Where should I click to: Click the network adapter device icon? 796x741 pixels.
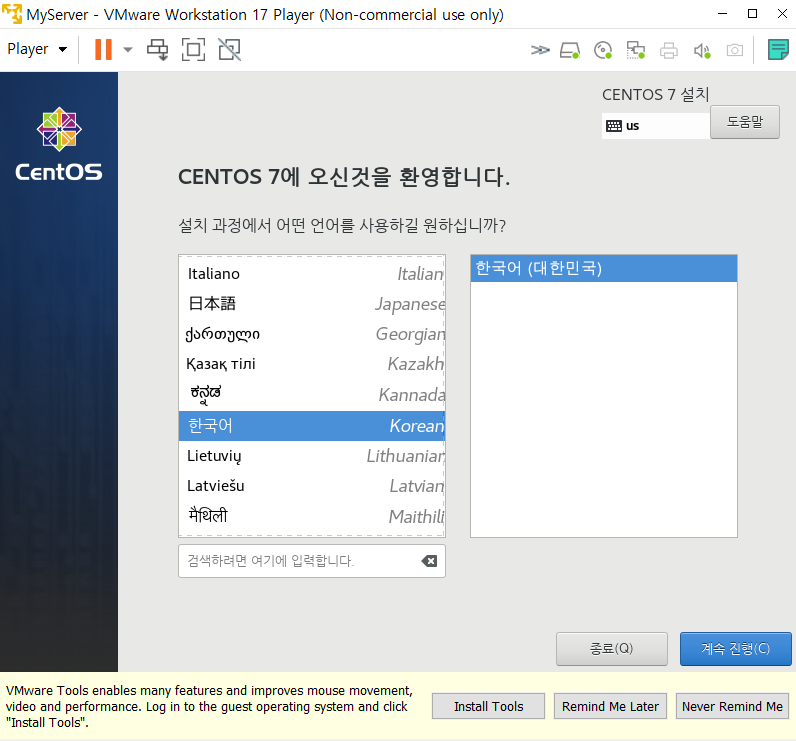[636, 50]
